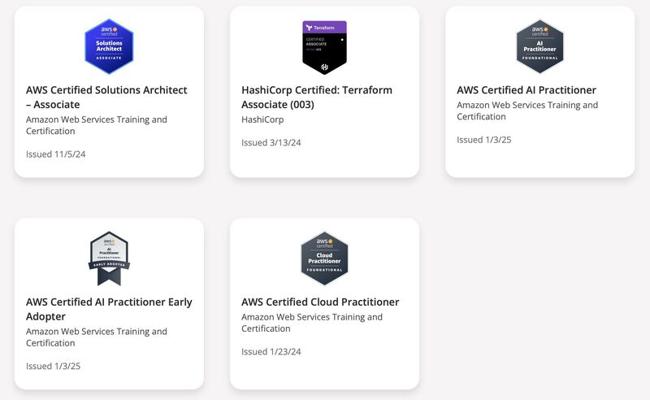The height and width of the screenshot is (400, 650).
Task: Click the Terraform Associate badge icon
Action: [x=325, y=47]
